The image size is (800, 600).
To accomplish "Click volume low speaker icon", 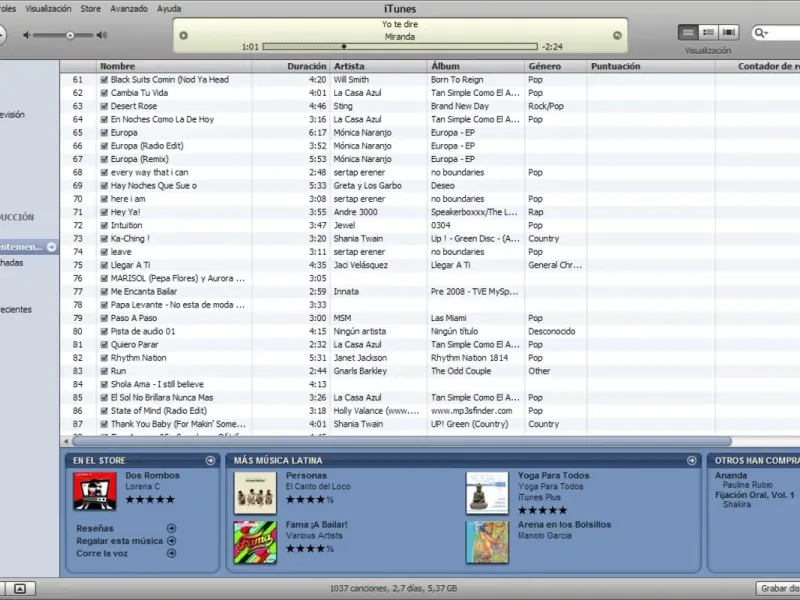I will coord(27,35).
